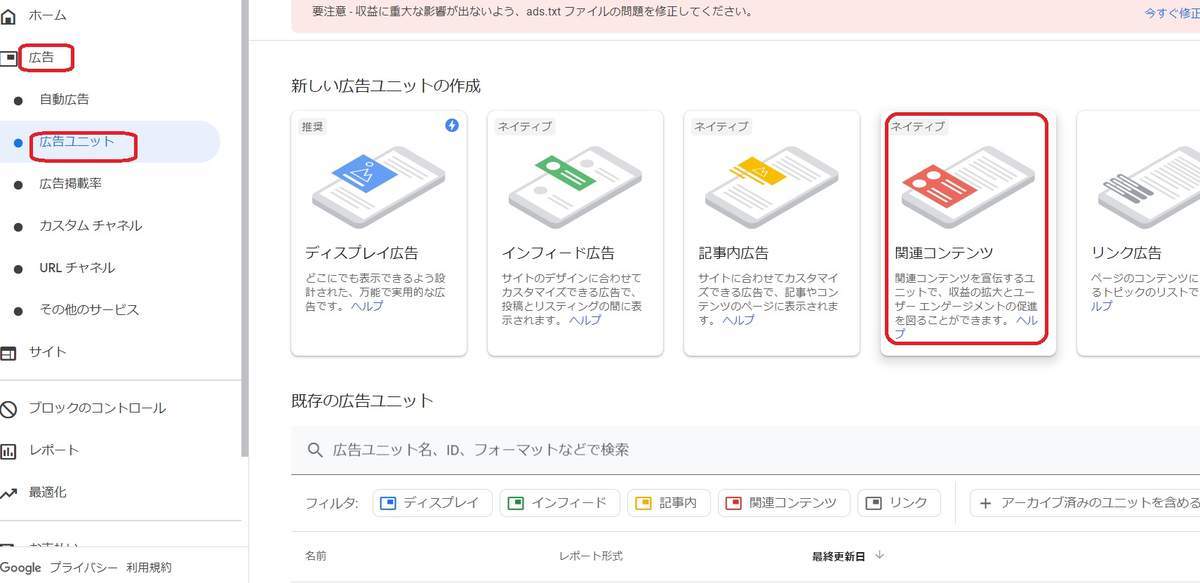Click the report chart icon

tap(8, 451)
